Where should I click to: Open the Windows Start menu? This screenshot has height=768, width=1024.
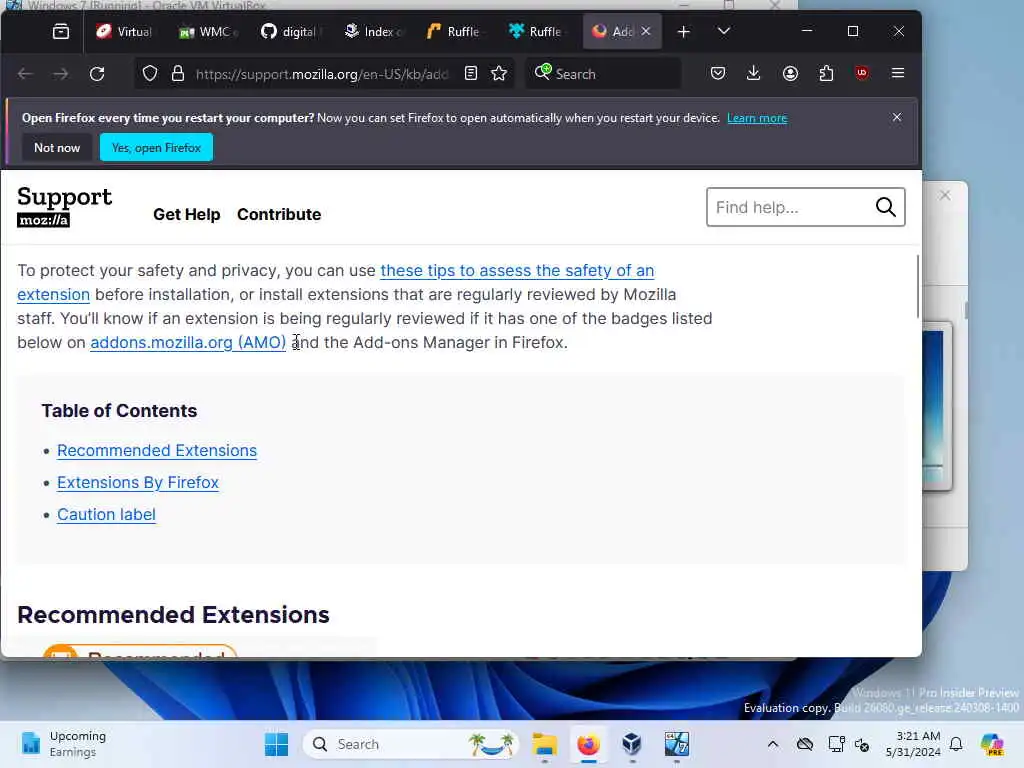tap(276, 744)
